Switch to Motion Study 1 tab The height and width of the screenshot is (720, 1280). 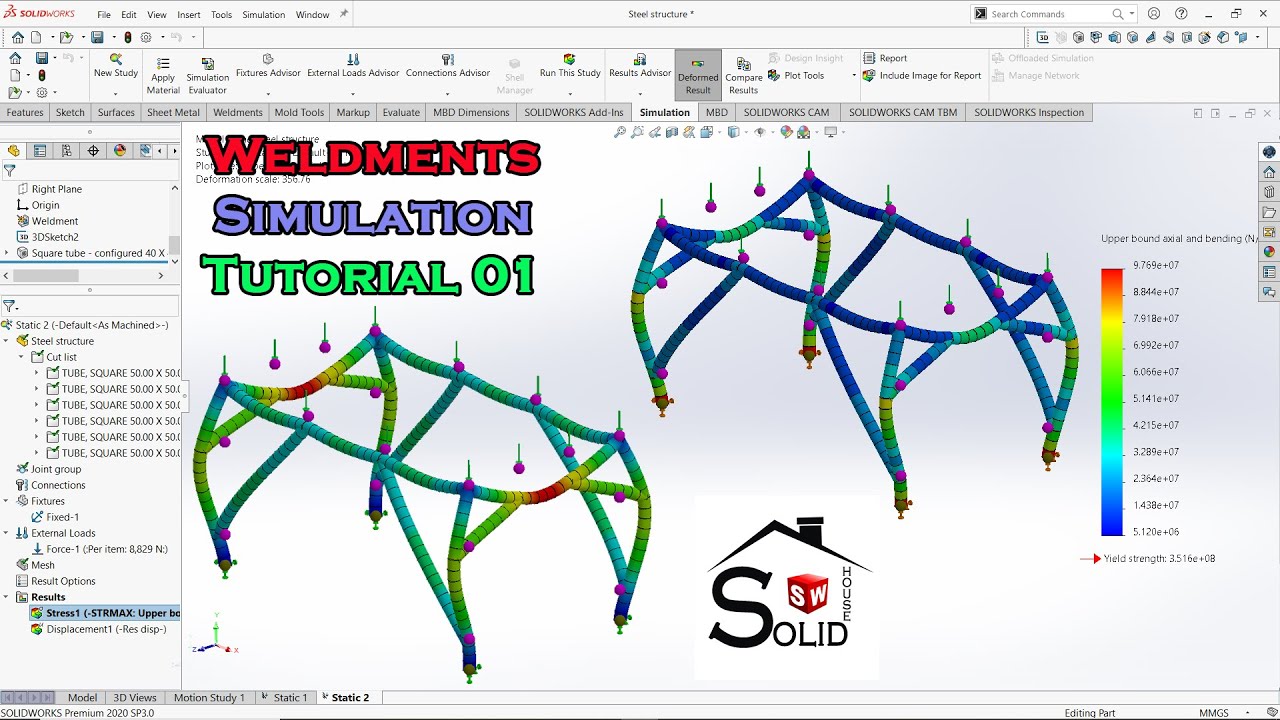tap(209, 697)
